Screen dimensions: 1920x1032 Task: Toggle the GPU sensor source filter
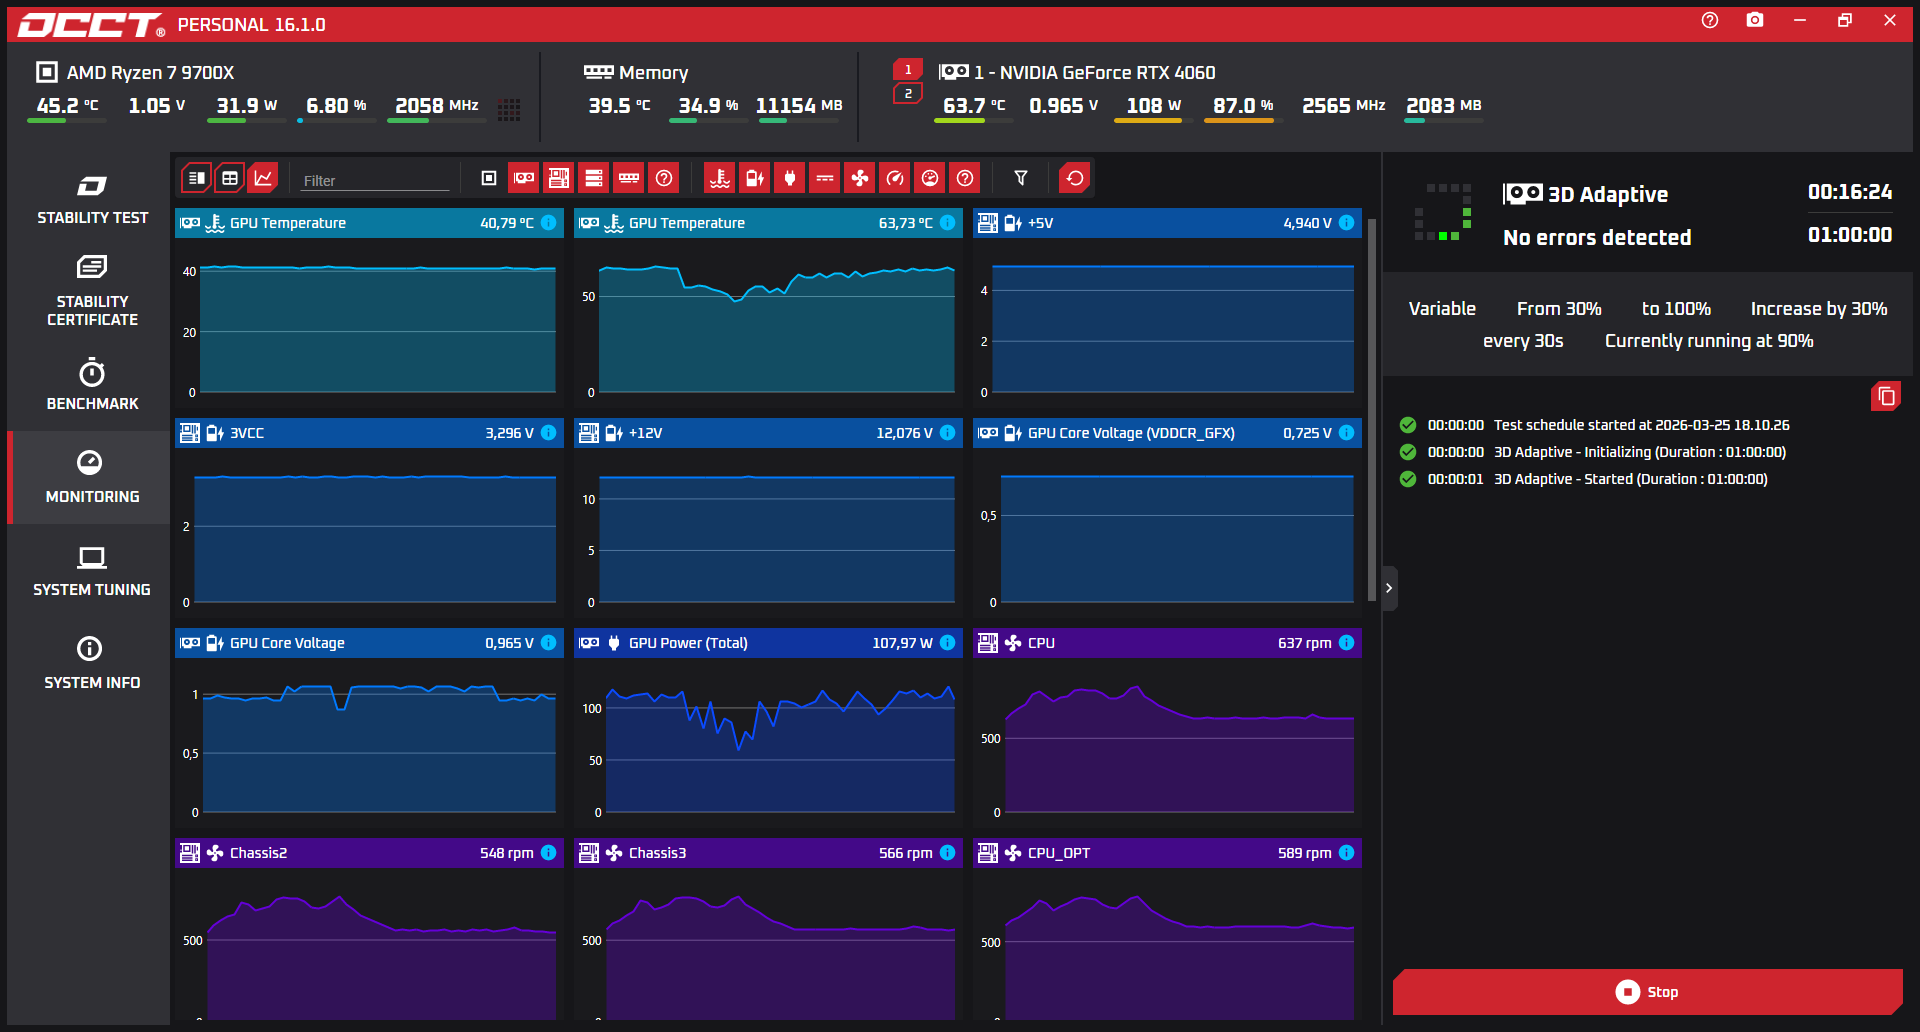pyautogui.click(x=524, y=178)
